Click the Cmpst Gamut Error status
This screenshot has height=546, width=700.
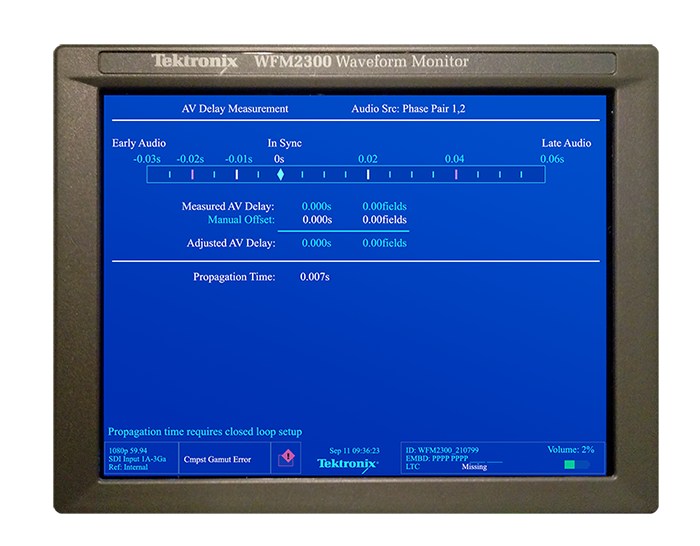tap(217, 459)
